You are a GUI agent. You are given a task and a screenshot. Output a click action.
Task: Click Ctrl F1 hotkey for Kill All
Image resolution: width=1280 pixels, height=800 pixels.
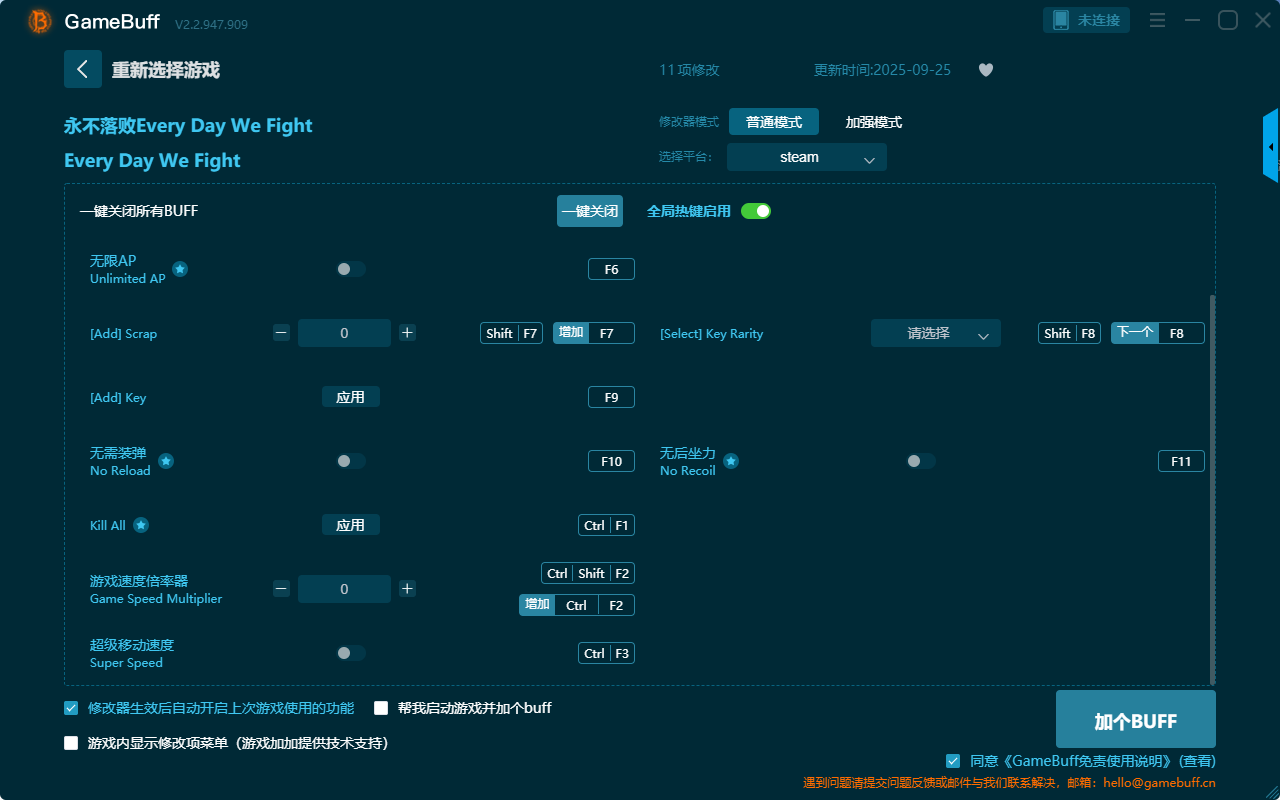pyautogui.click(x=606, y=525)
